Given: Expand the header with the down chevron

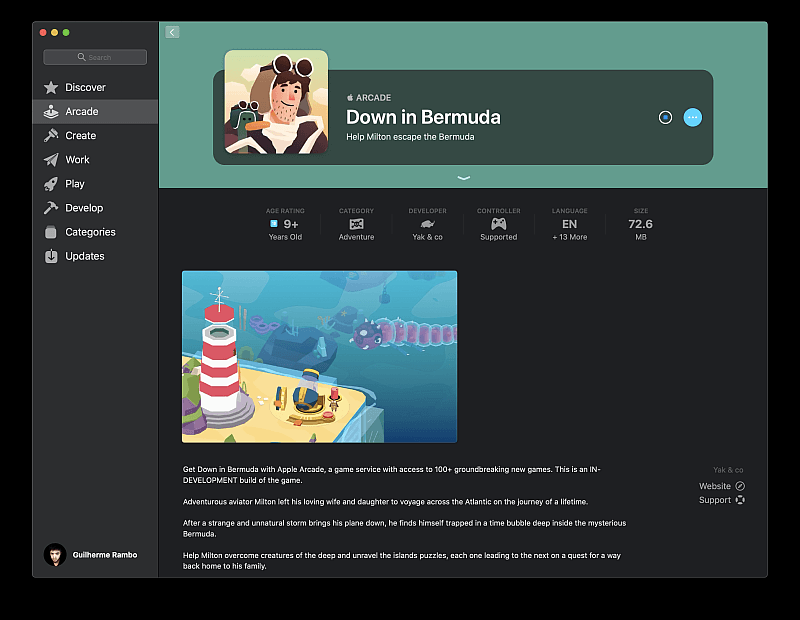Looking at the screenshot, I should (463, 178).
